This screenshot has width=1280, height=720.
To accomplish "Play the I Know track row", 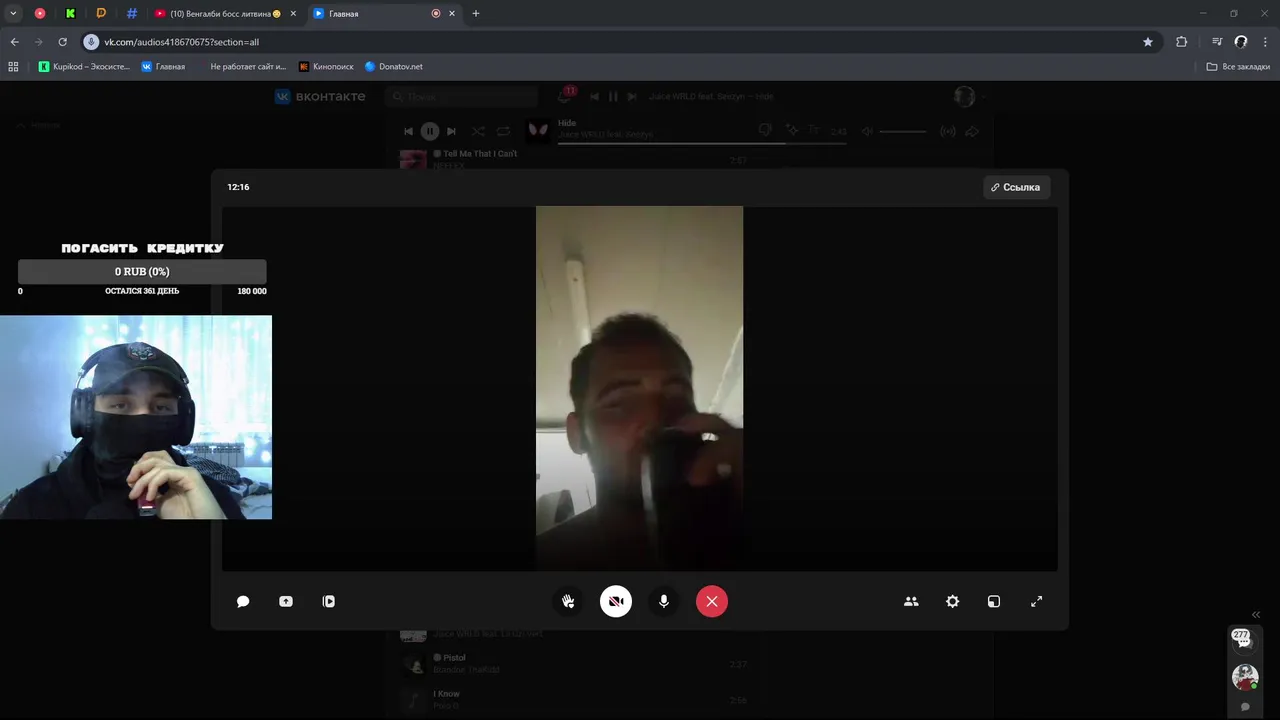I will pos(573,700).
